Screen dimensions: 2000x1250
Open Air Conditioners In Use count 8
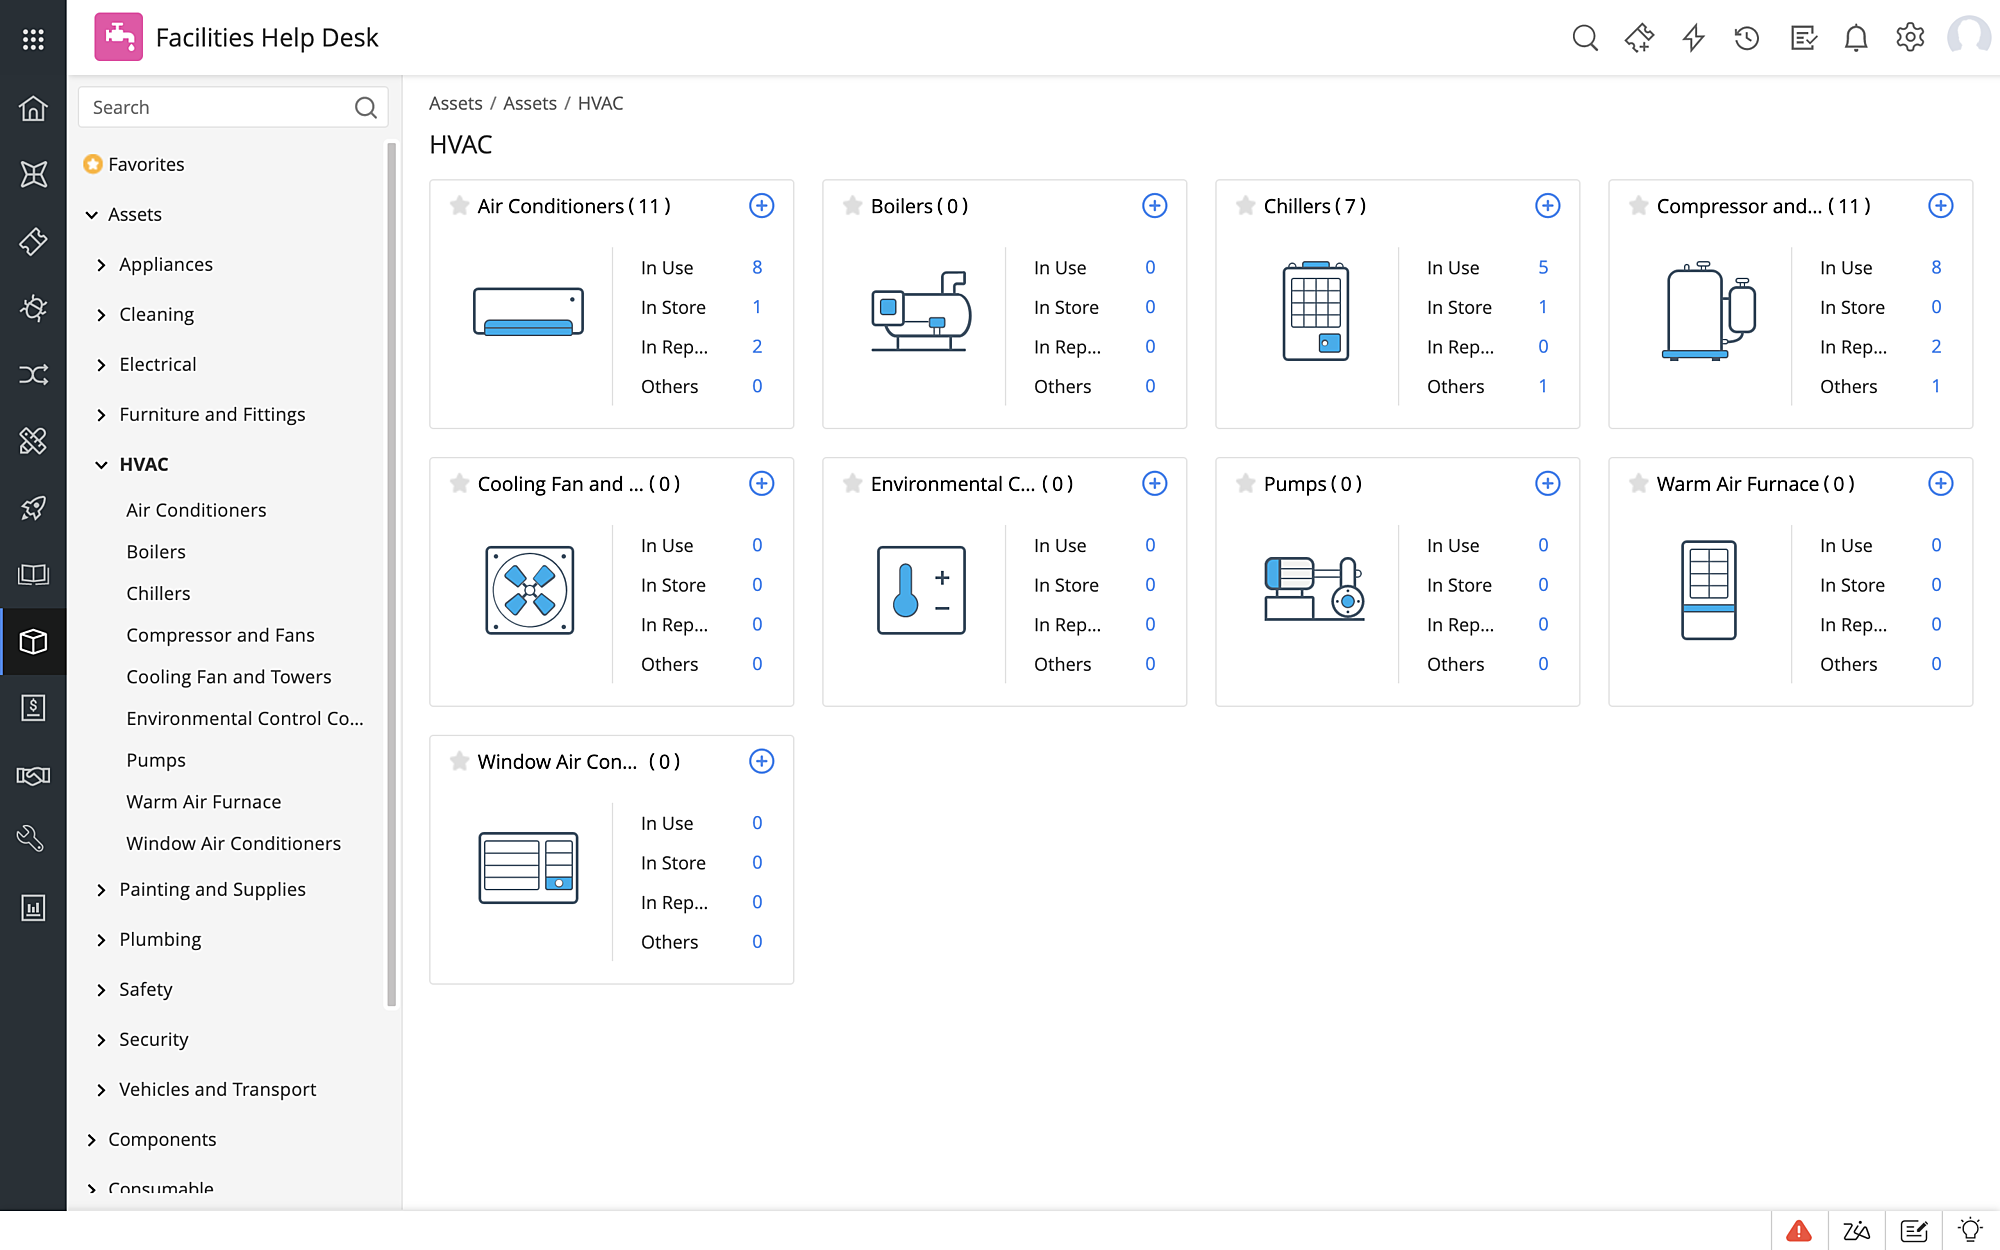(x=757, y=267)
